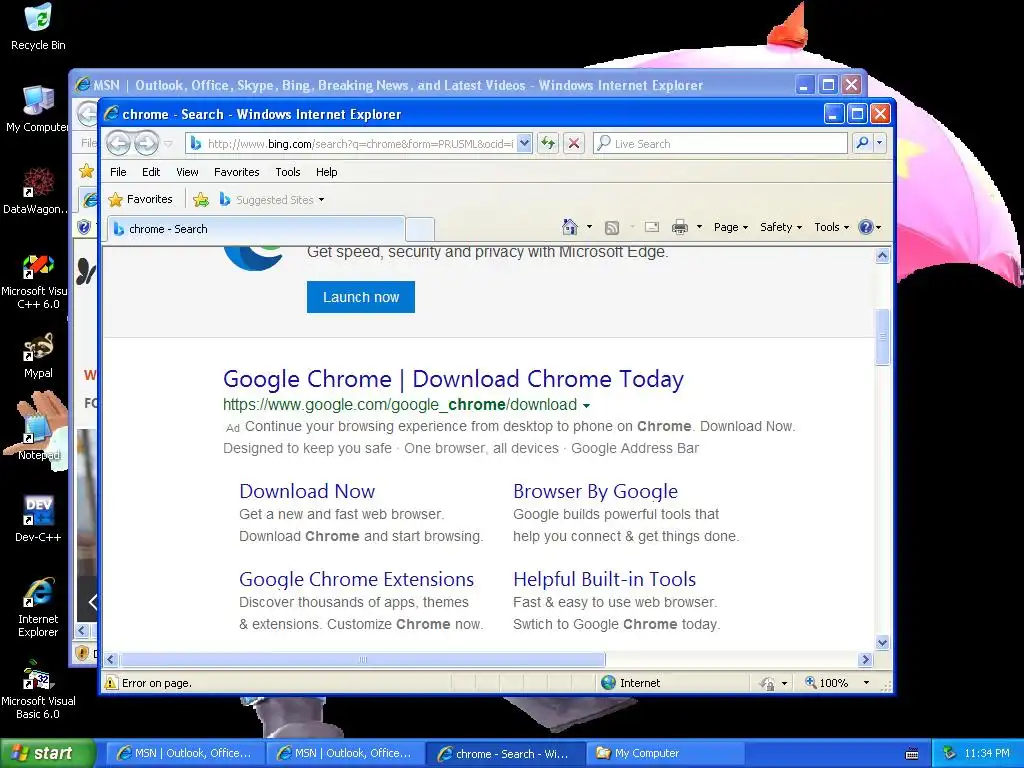Open the File menu
The width and height of the screenshot is (1024, 768).
[118, 172]
